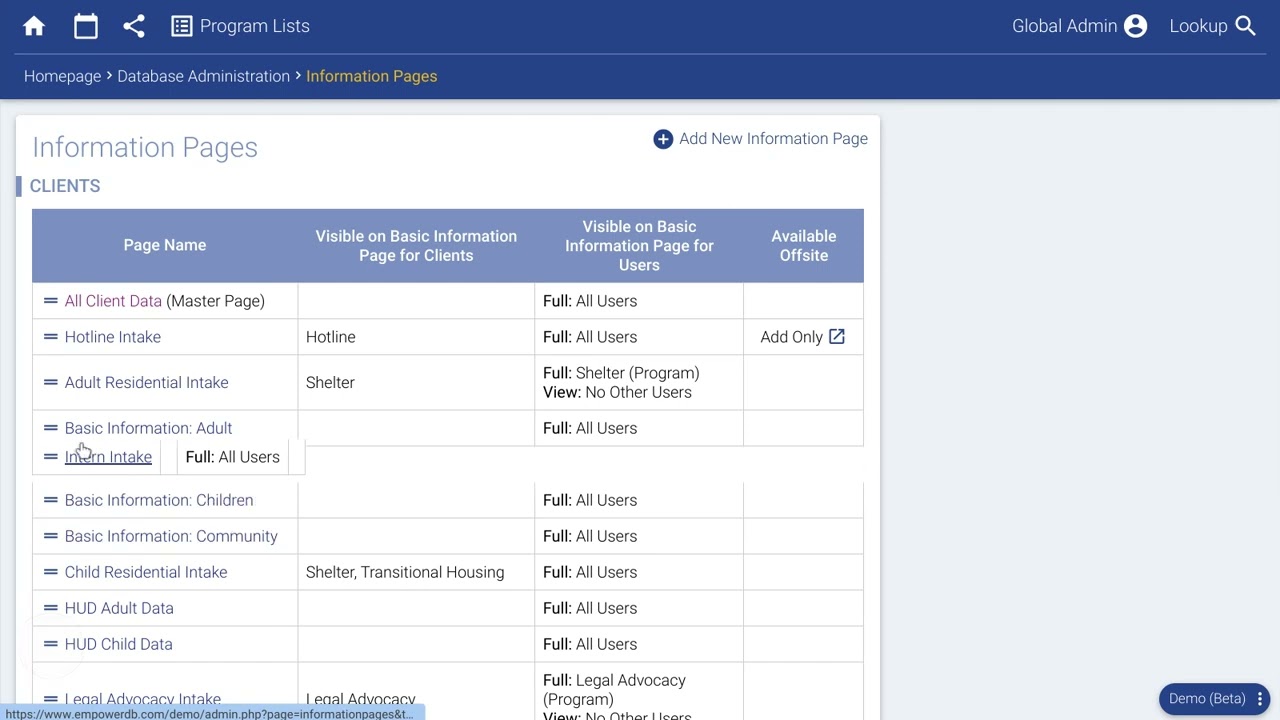Click Add New Information Page
The height and width of the screenshot is (720, 1280).
pos(761,139)
